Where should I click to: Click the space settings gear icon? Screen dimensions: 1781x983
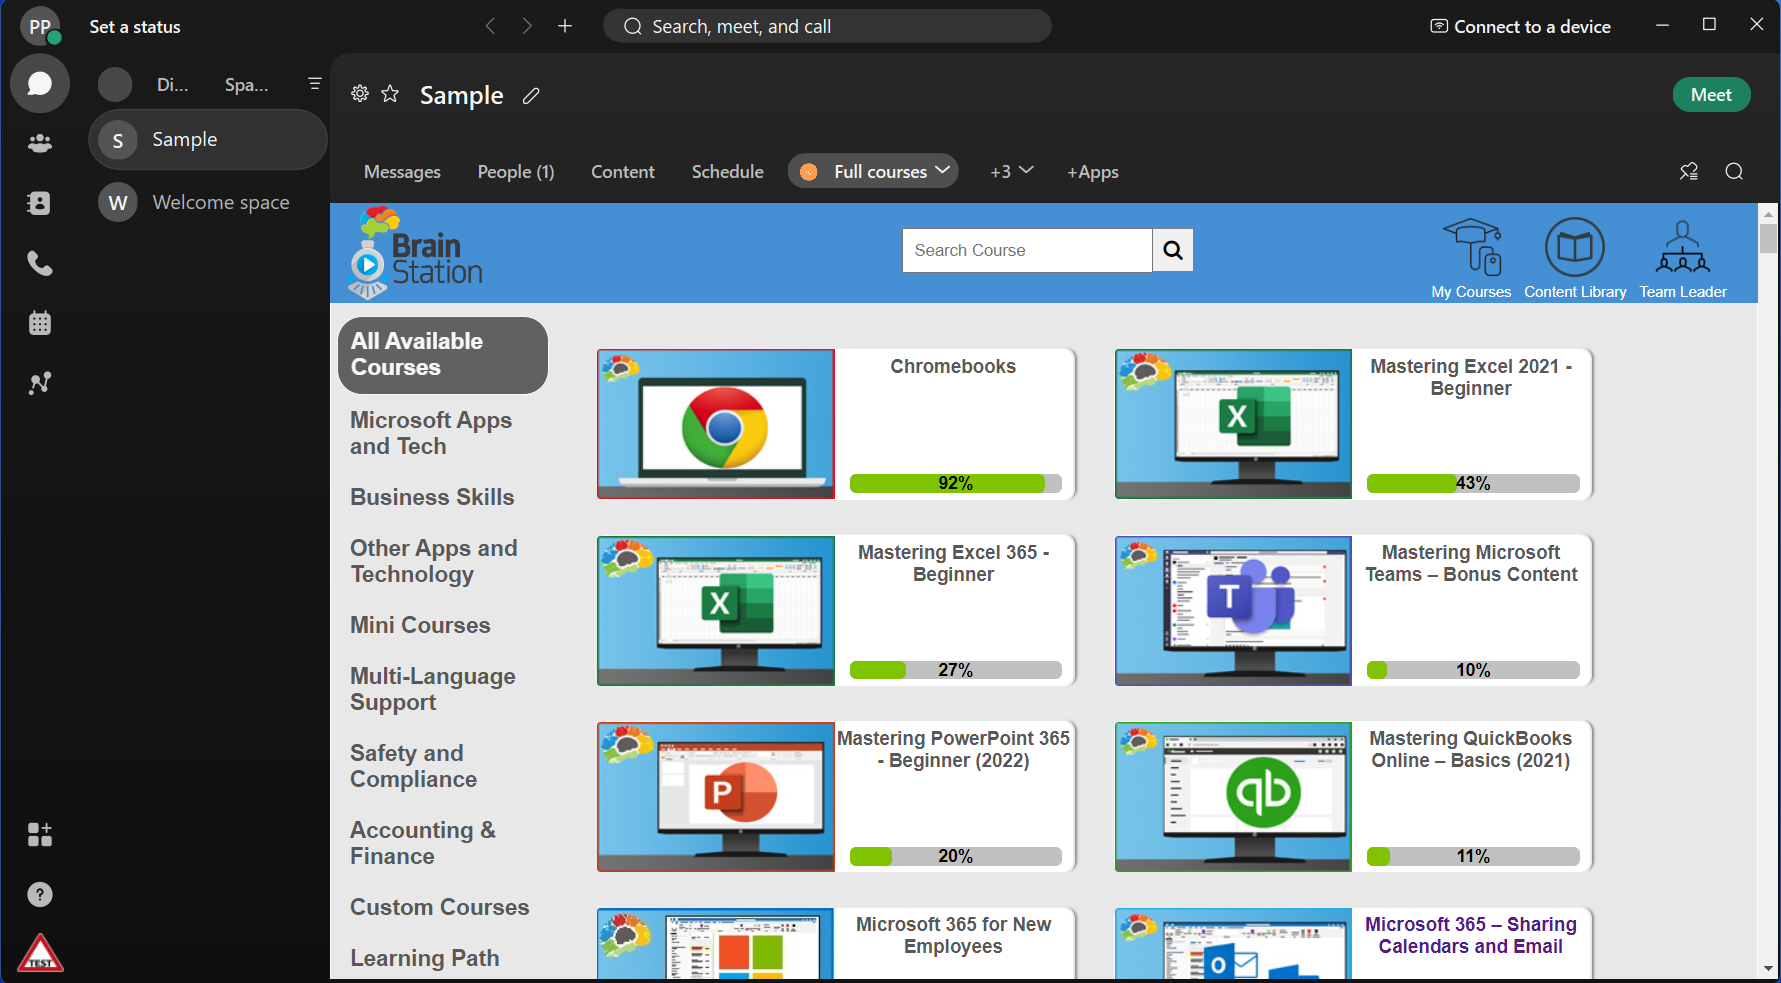pyautogui.click(x=360, y=94)
